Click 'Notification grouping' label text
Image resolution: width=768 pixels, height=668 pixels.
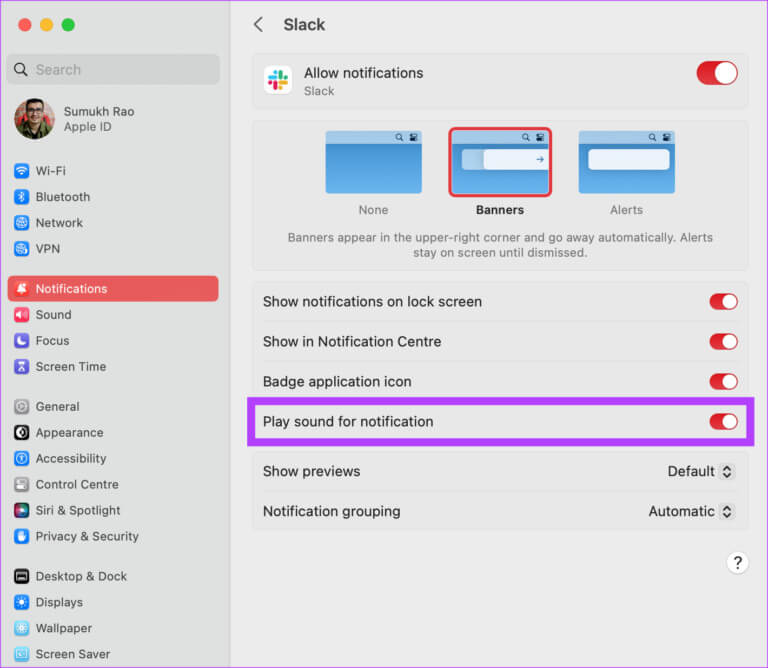(332, 512)
